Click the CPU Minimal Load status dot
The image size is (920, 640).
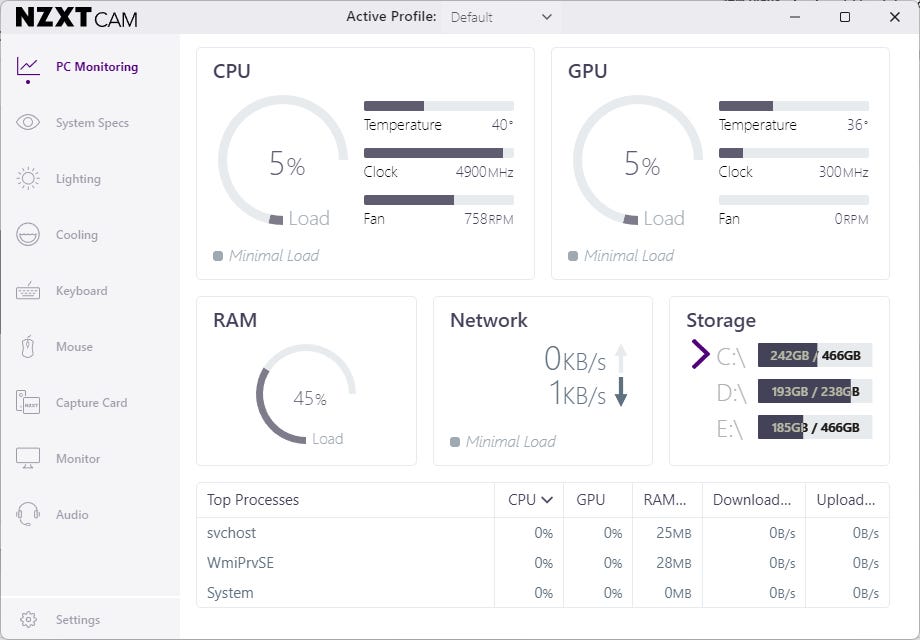(218, 256)
